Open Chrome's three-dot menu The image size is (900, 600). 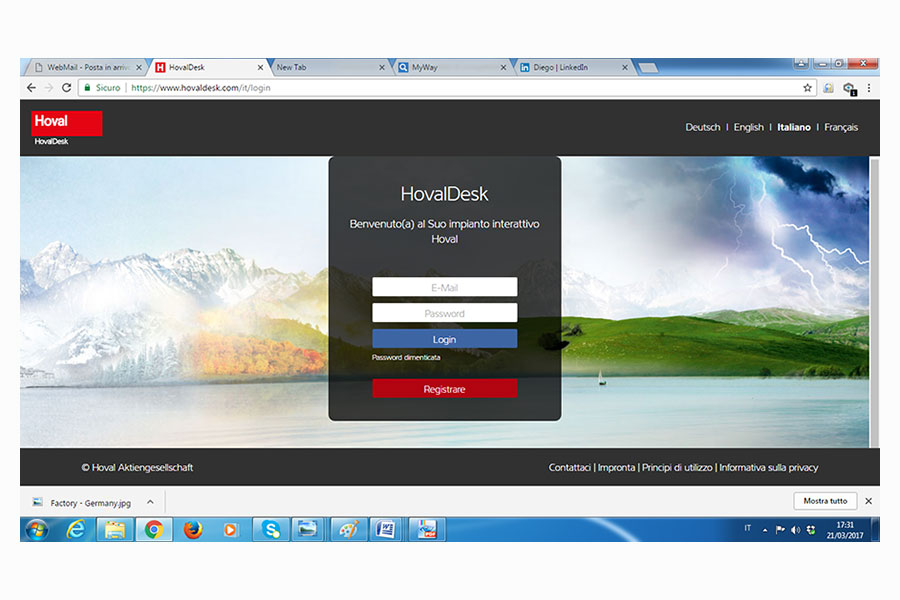coord(869,88)
